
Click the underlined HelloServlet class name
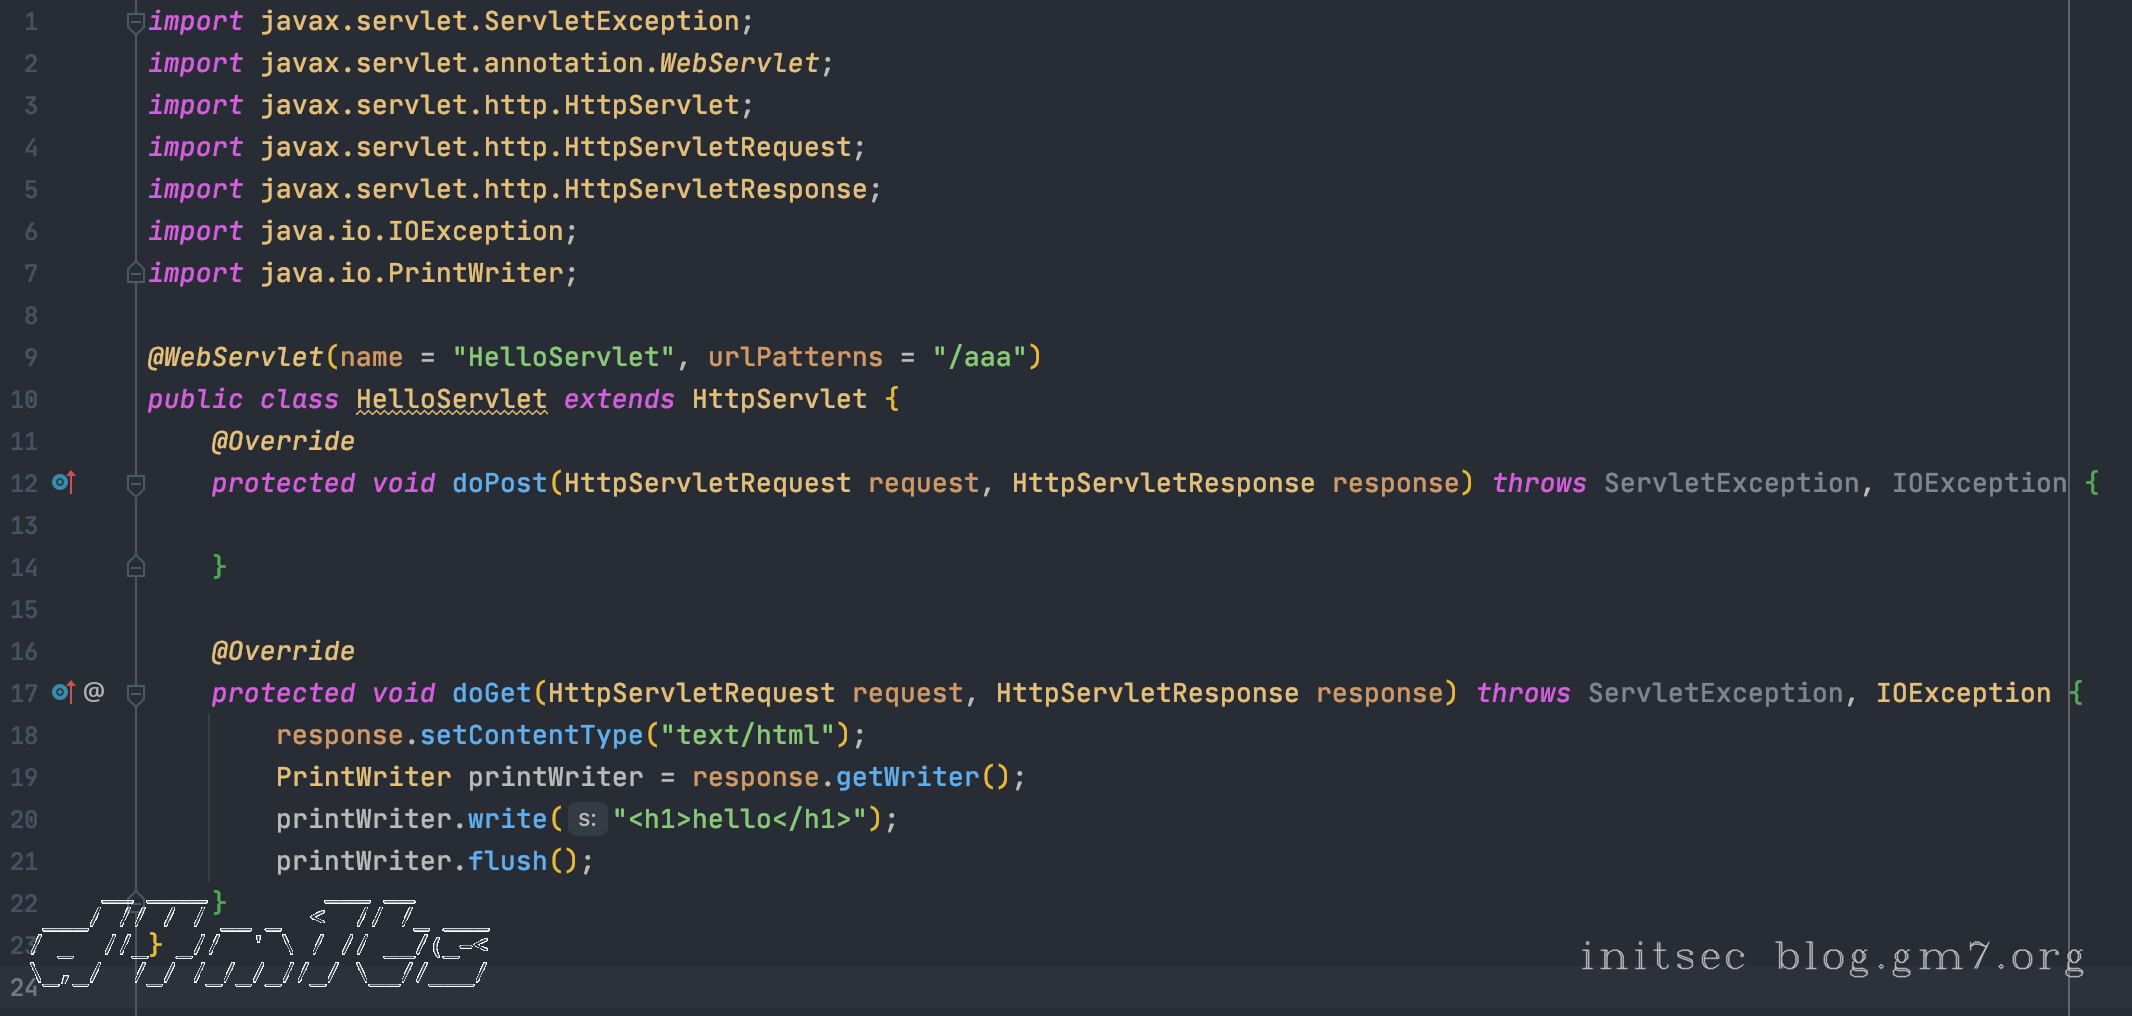point(451,400)
